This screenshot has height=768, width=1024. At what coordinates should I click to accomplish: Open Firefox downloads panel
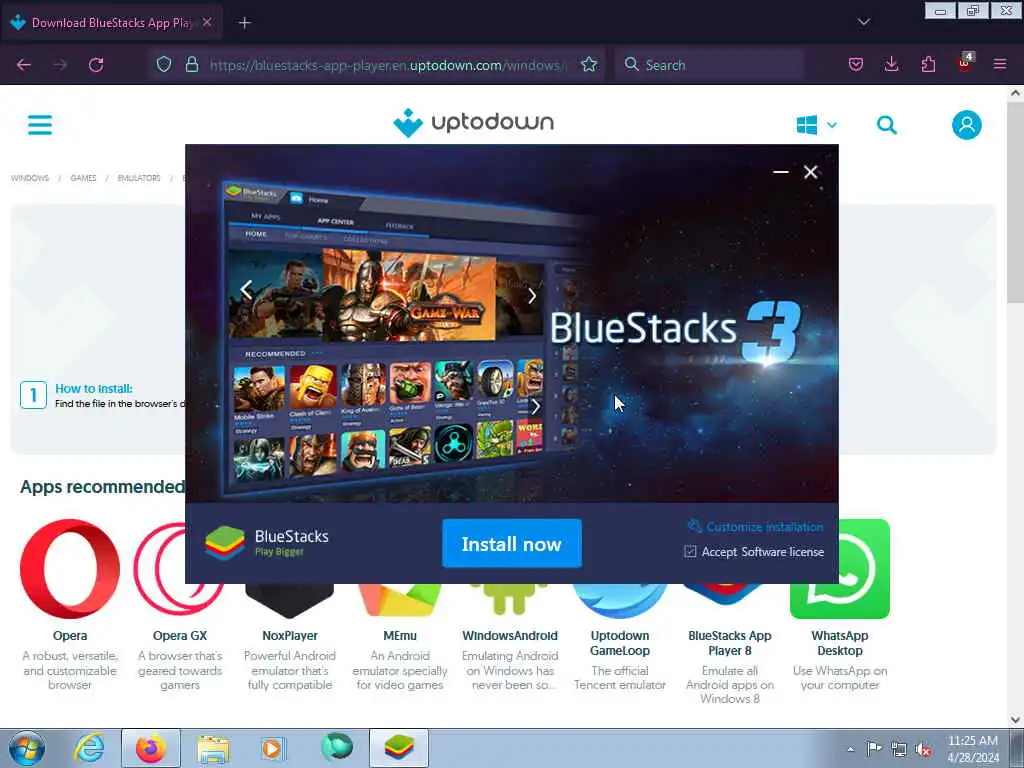pyautogui.click(x=891, y=64)
